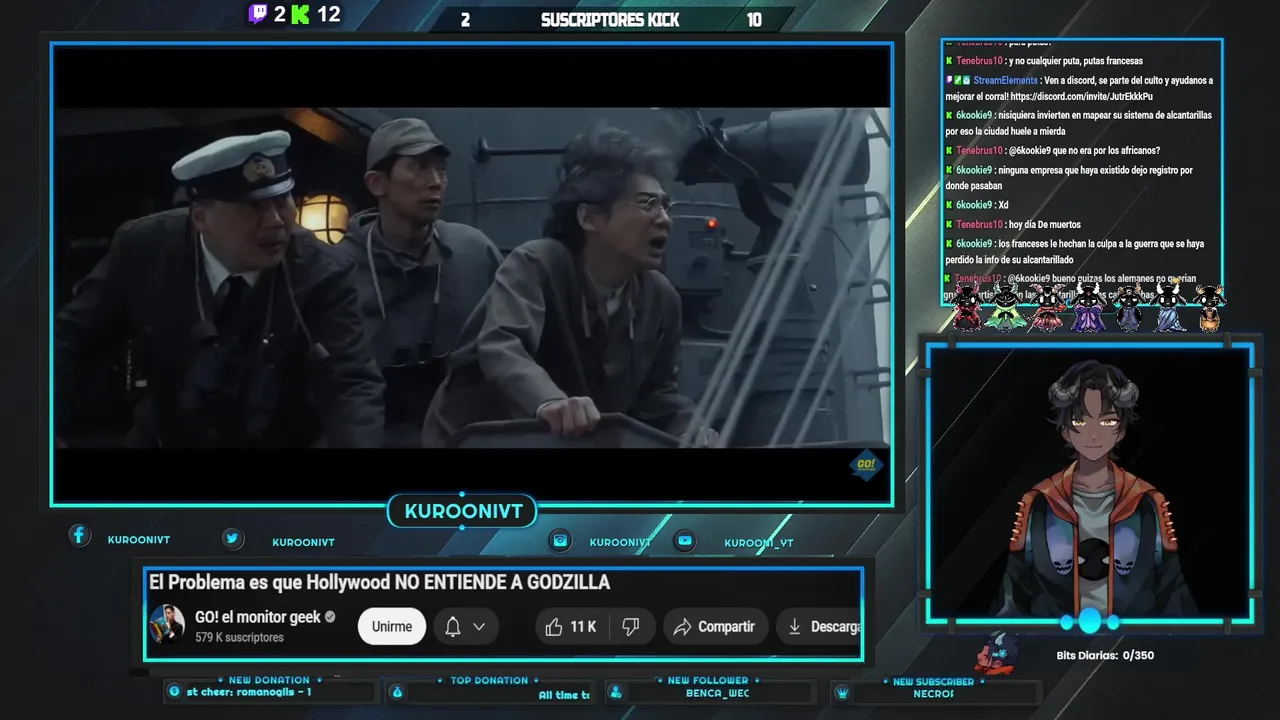The image size is (1280, 720).
Task: Expand the notification options chevron
Action: pos(479,627)
